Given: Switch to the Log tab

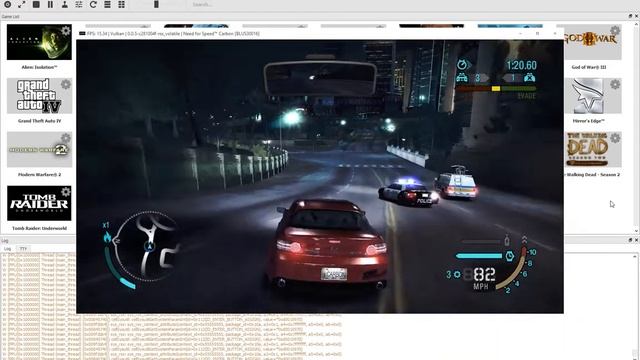Looking at the screenshot, I should [7, 249].
